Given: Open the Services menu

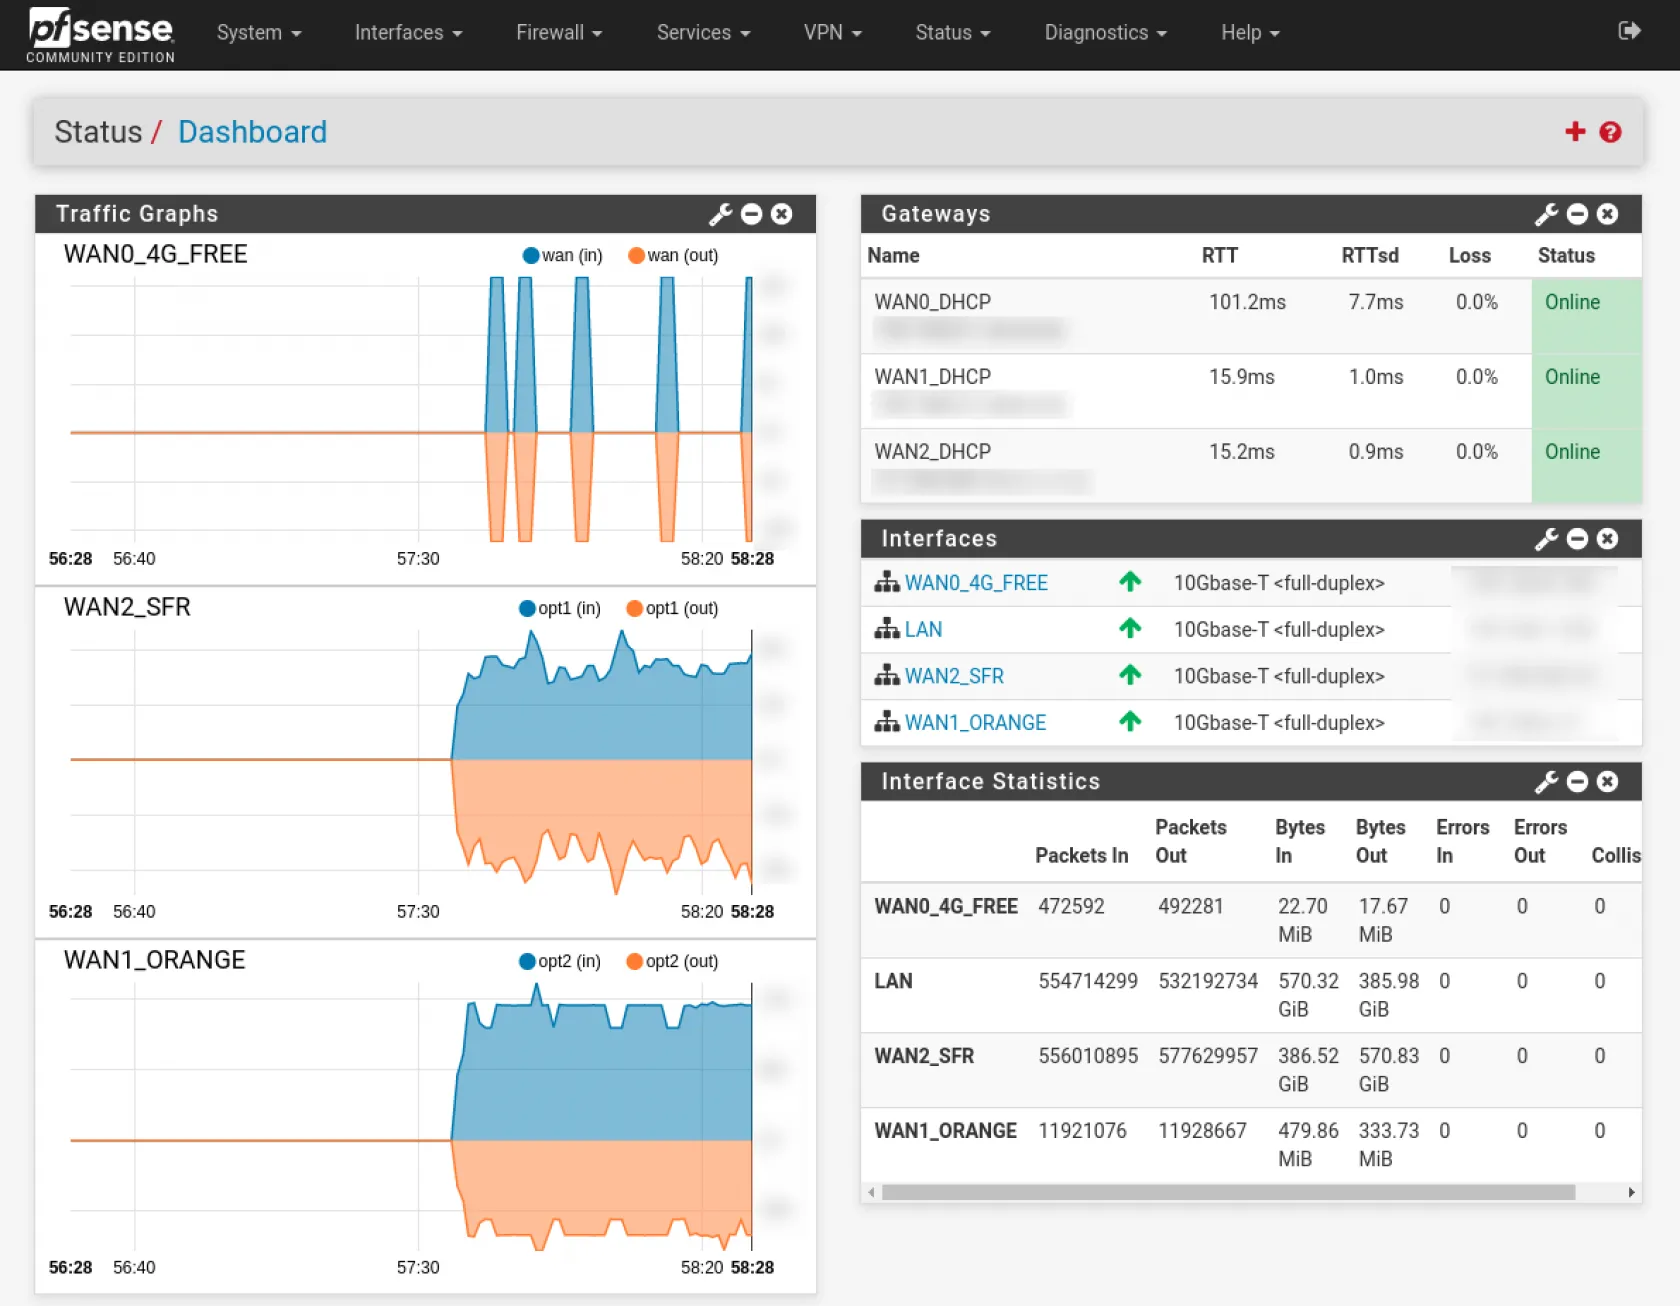Looking at the screenshot, I should (702, 33).
